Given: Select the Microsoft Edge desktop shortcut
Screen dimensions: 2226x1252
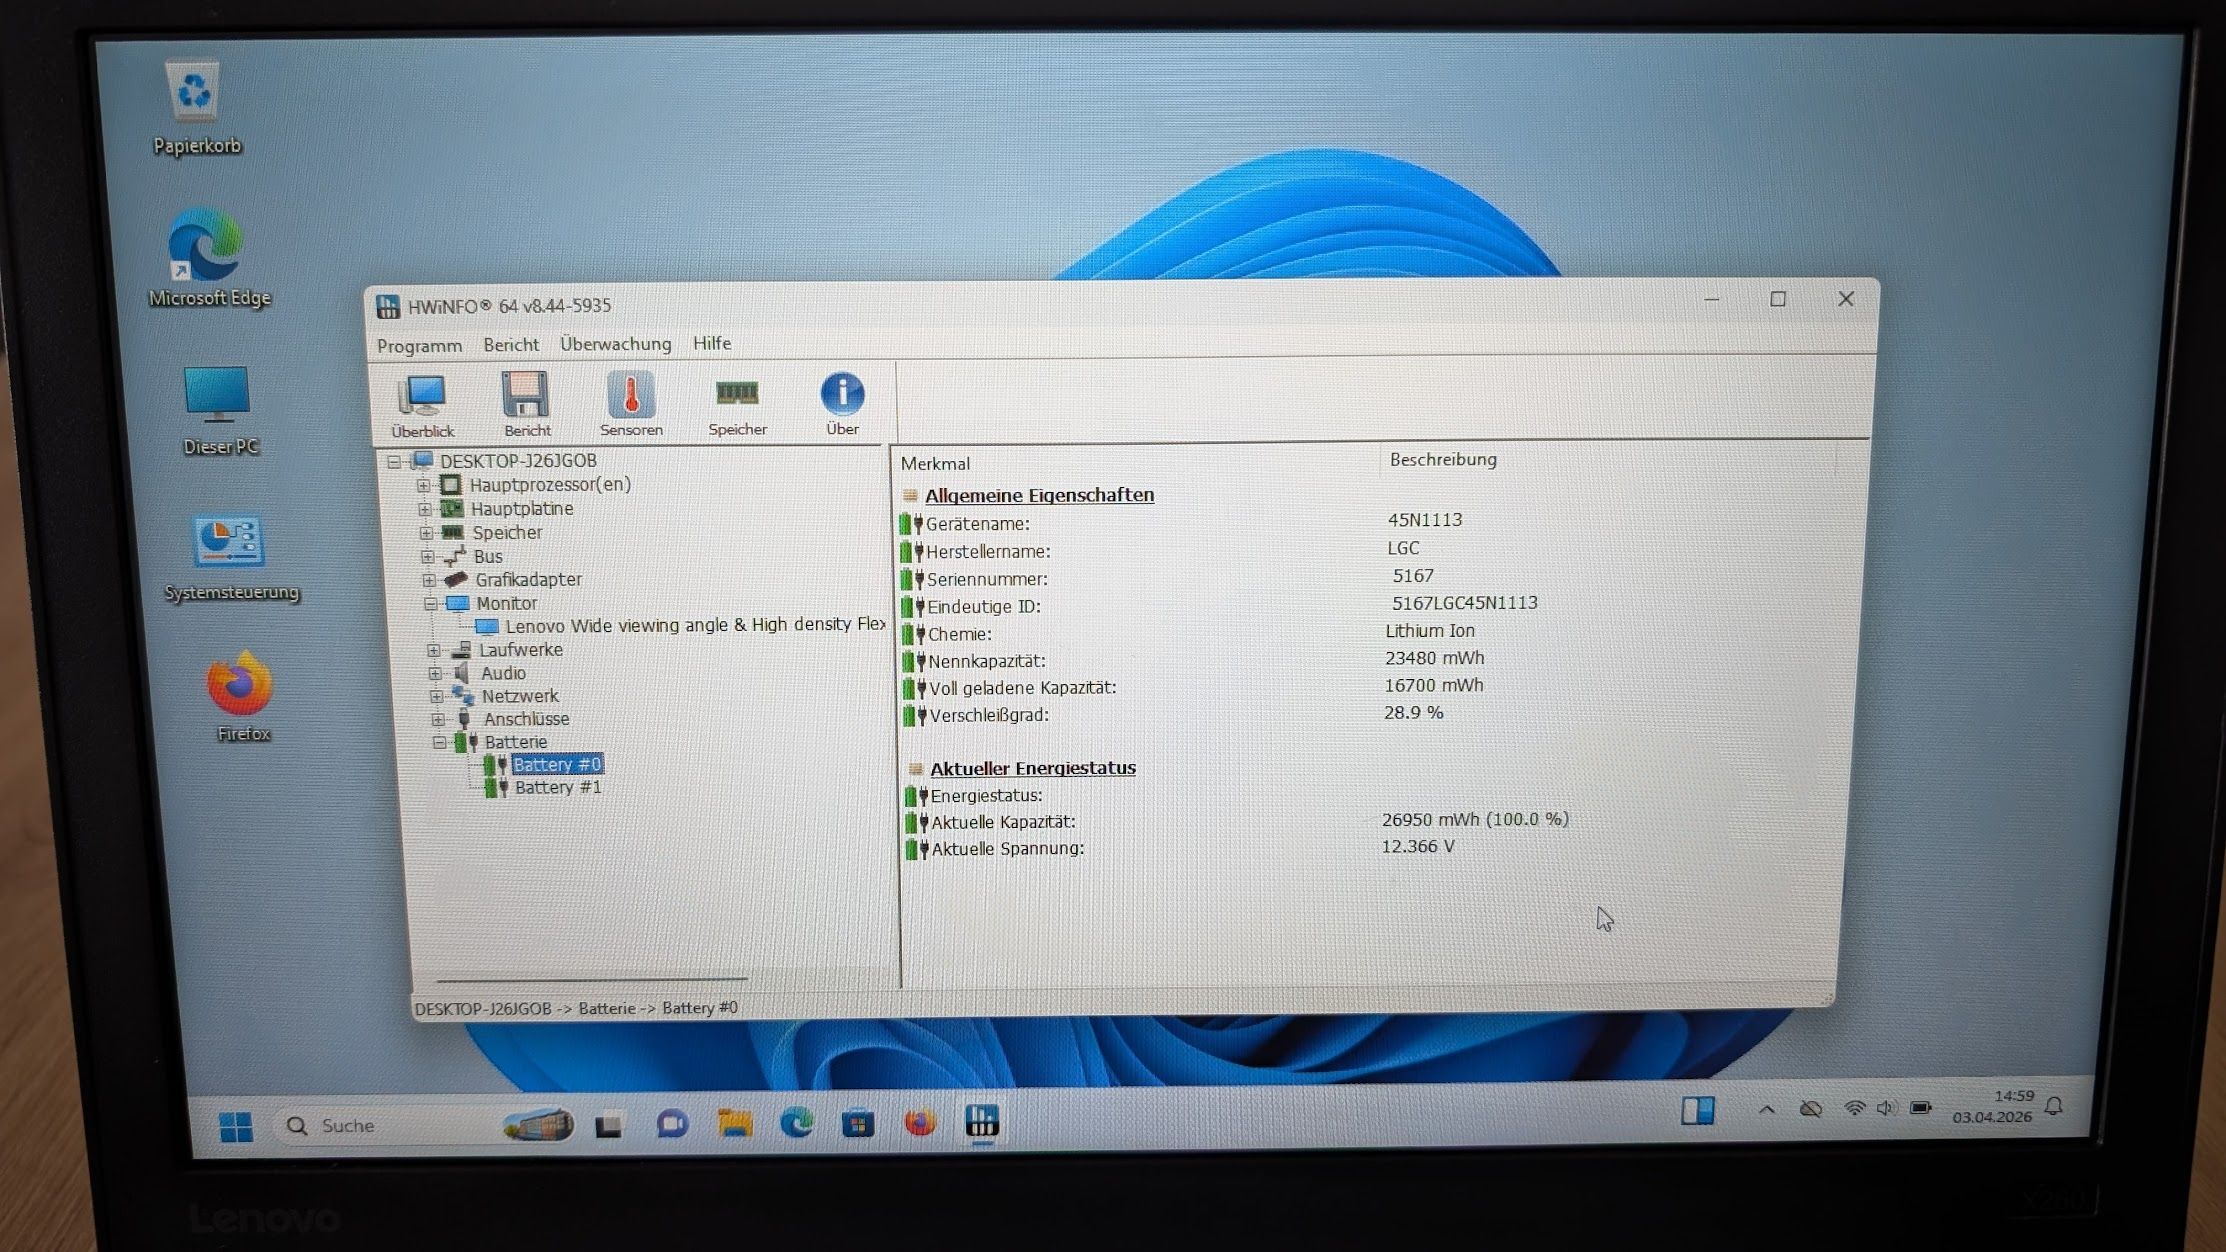Looking at the screenshot, I should click(209, 258).
